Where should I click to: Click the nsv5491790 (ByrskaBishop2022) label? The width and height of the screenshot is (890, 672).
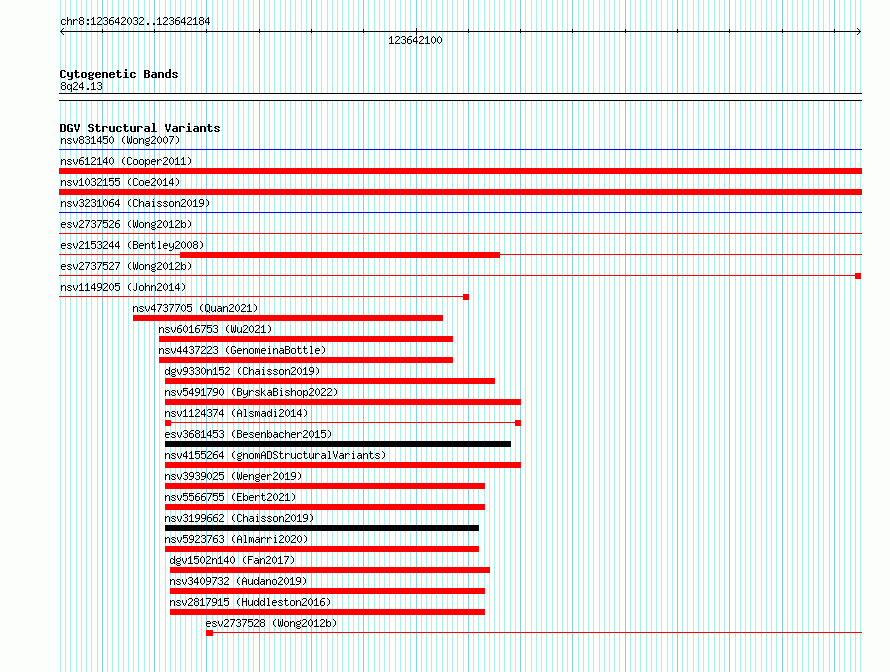(251, 392)
